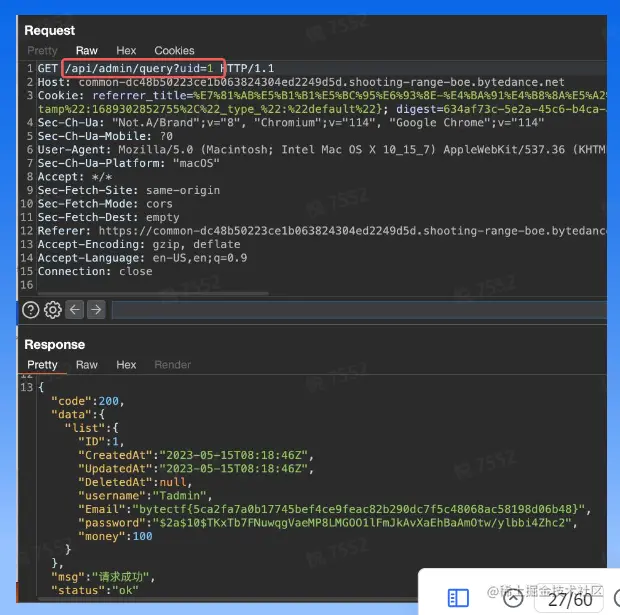Click the request search input field
The width and height of the screenshot is (620, 615).
[x=359, y=310]
